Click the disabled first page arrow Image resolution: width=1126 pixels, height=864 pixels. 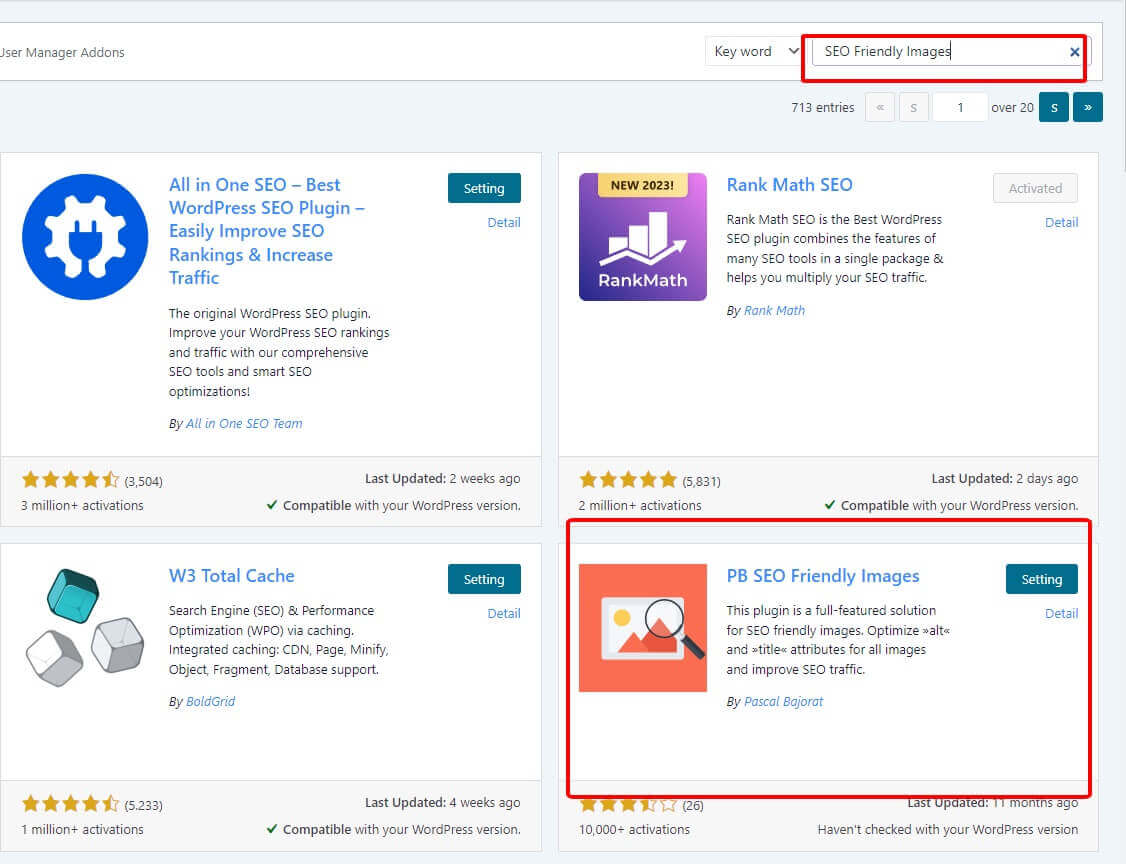pos(880,107)
